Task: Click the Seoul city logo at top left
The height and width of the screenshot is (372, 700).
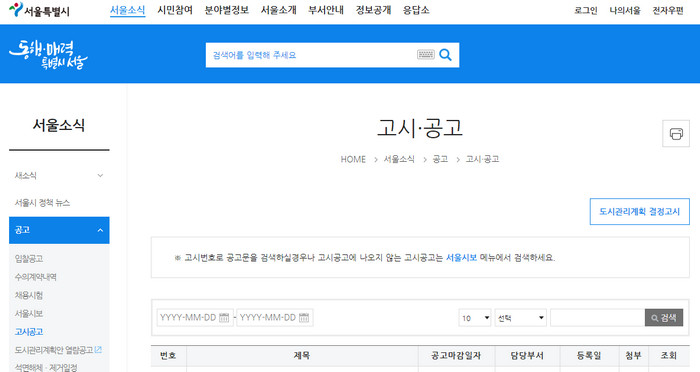Action: 39,10
